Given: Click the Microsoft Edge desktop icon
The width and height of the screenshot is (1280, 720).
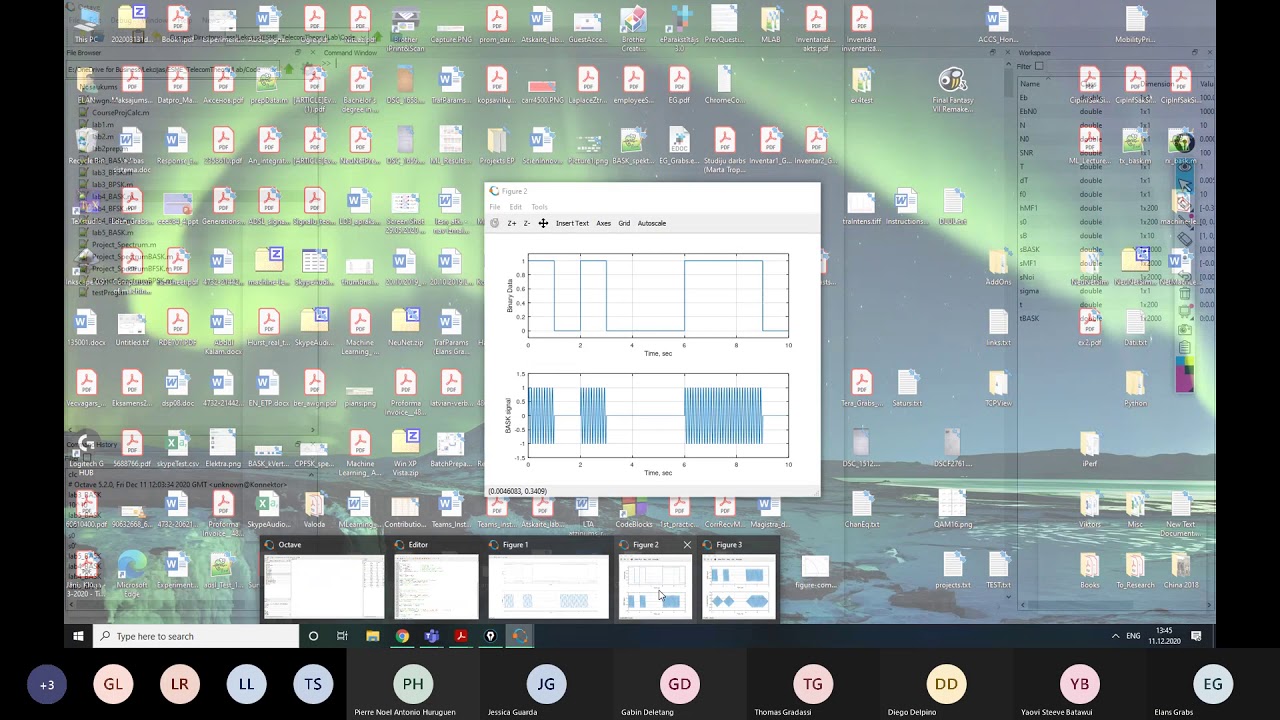Looking at the screenshot, I should click(x=132, y=572).
